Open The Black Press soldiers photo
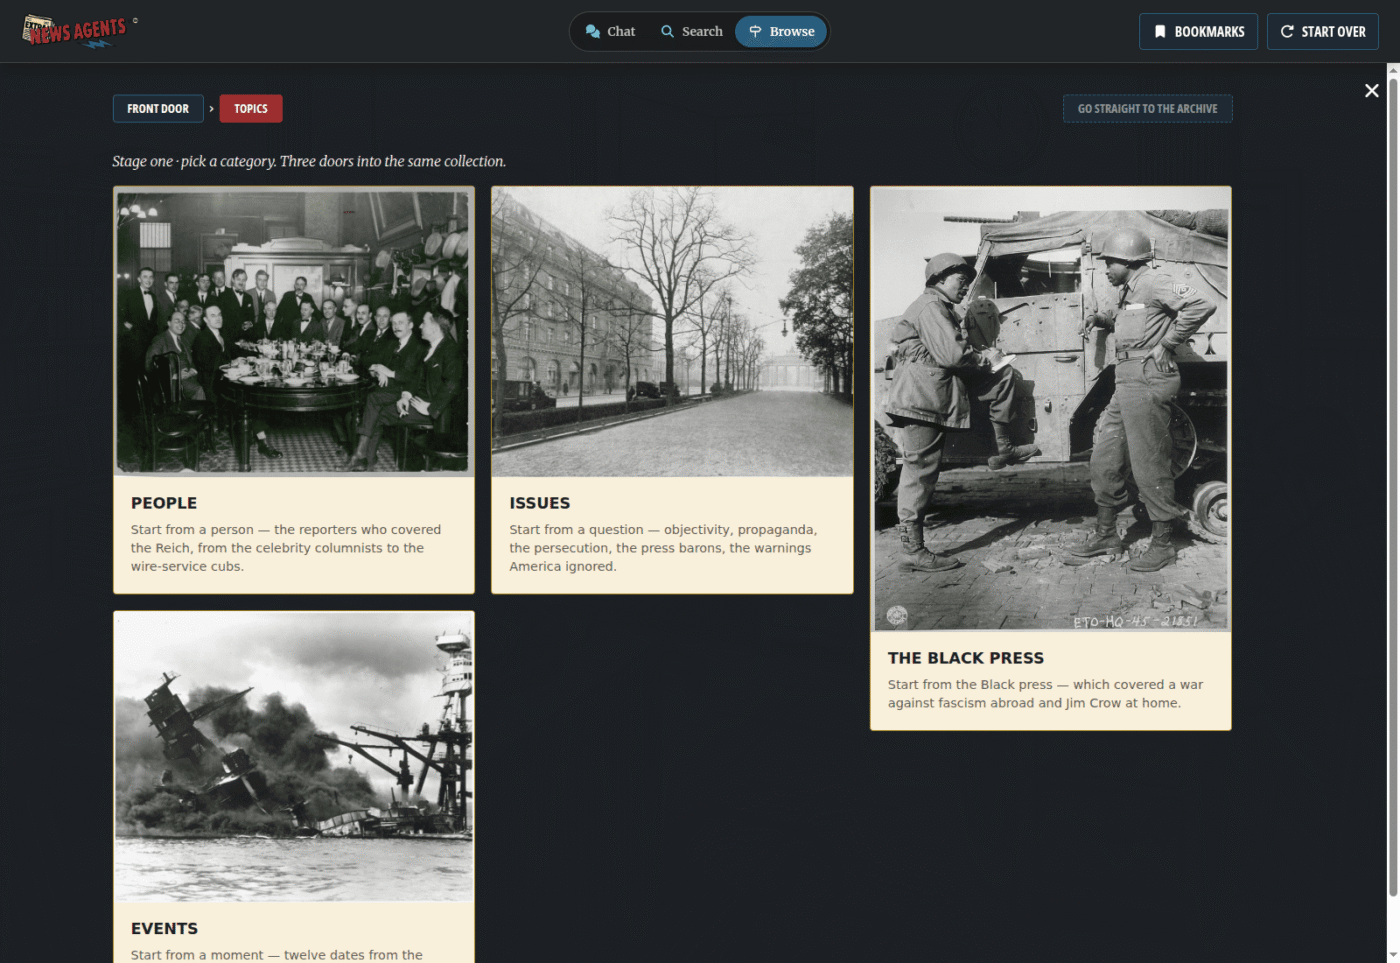This screenshot has width=1400, height=963. click(x=1051, y=409)
